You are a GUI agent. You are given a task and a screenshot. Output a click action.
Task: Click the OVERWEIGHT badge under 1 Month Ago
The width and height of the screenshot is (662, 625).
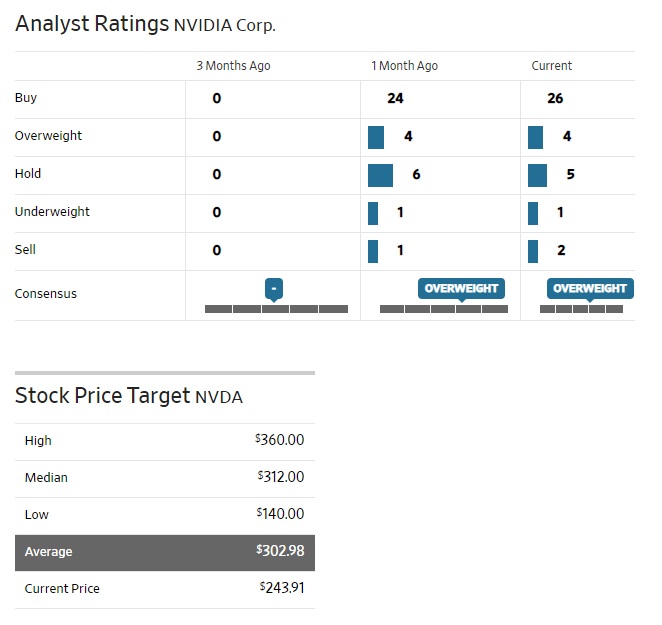461,288
